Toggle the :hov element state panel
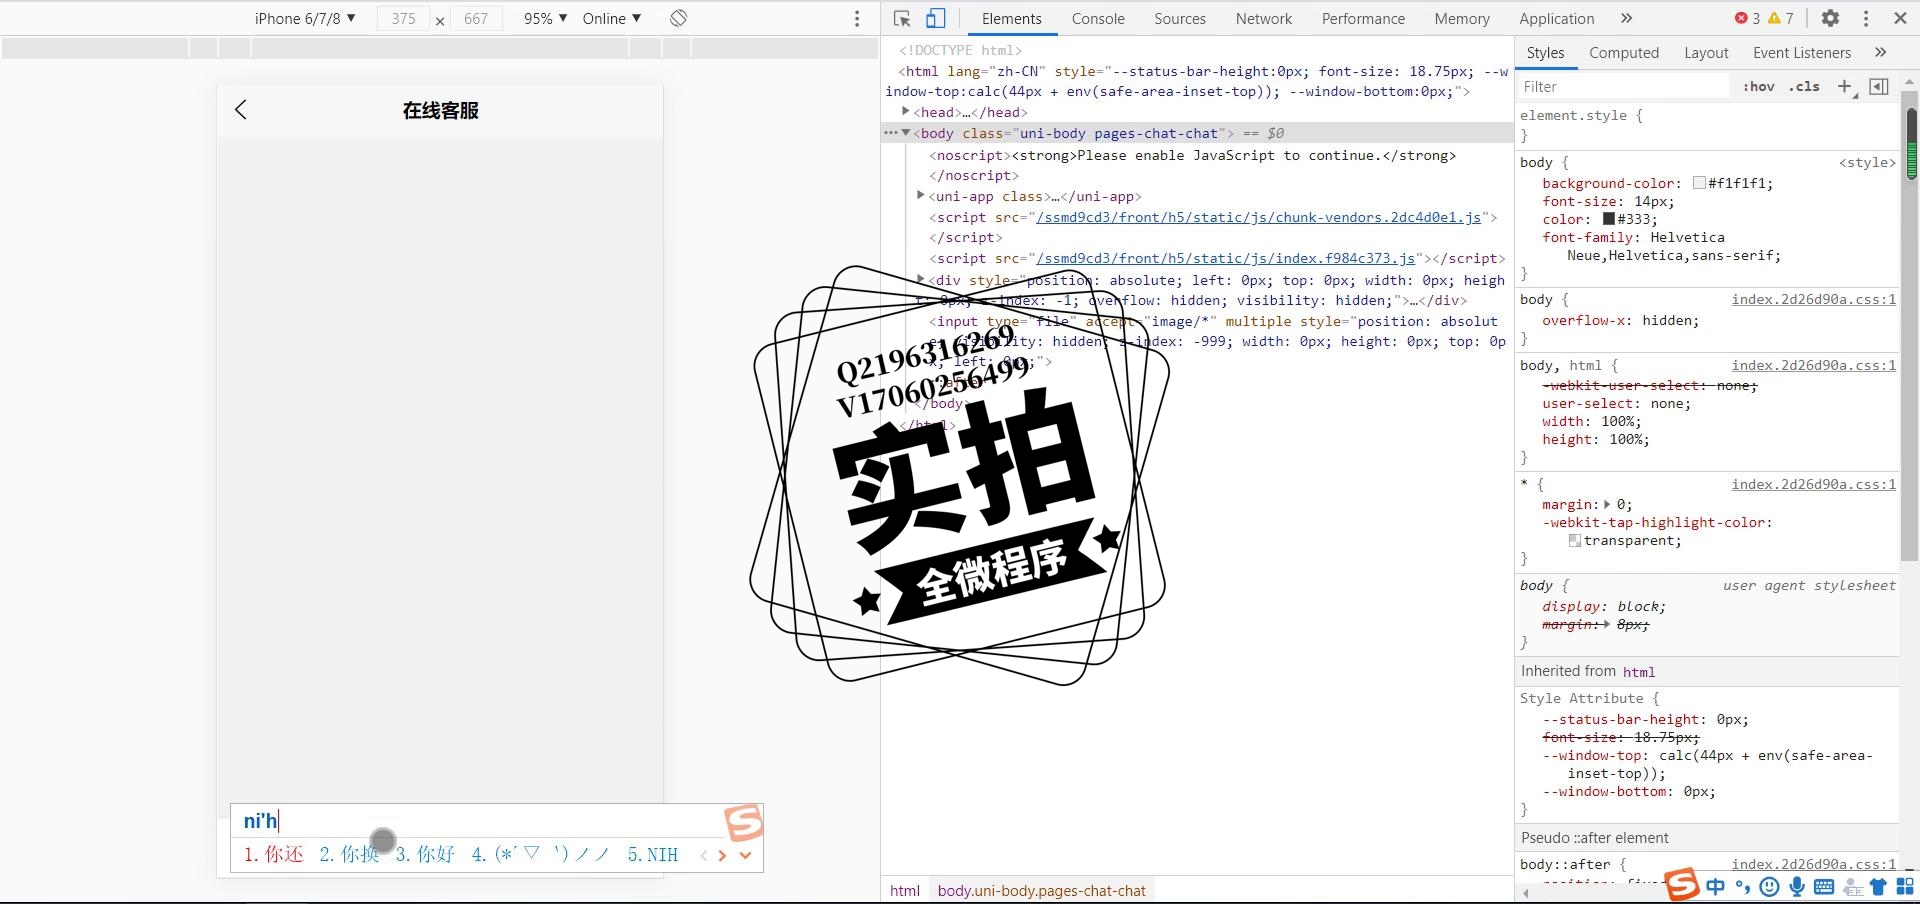Screen dimensions: 1920x904 point(1759,87)
